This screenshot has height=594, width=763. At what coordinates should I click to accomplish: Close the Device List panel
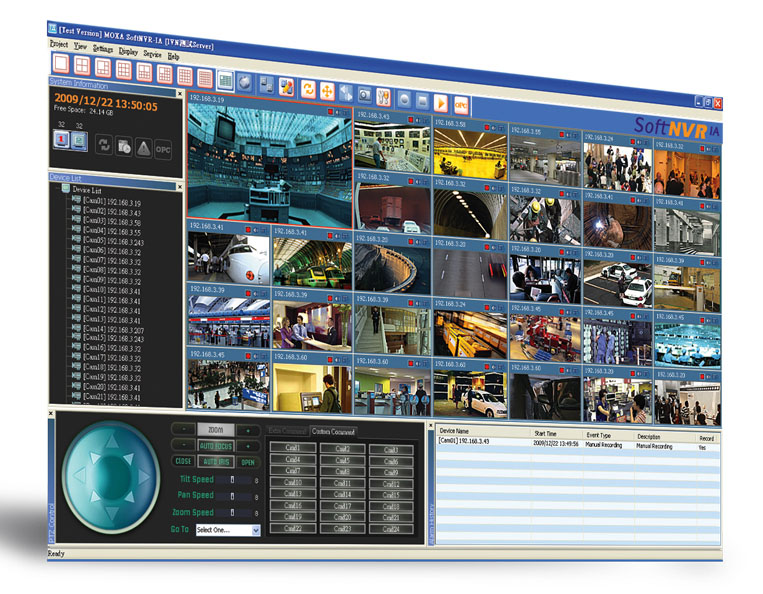coord(180,187)
